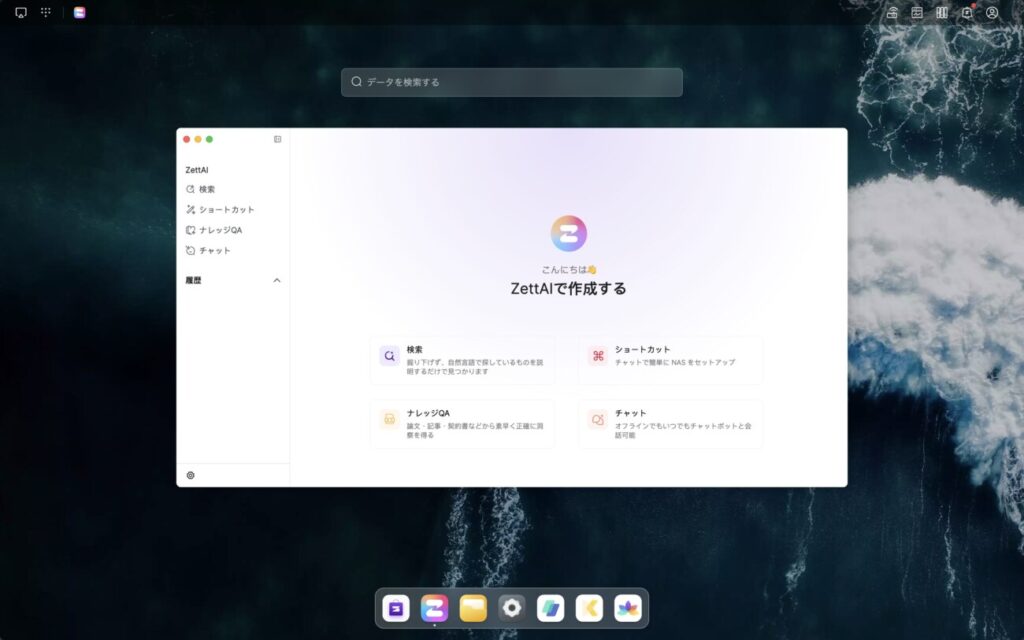
Task: Click the チャット card's chat bubble icon
Action: click(x=597, y=420)
